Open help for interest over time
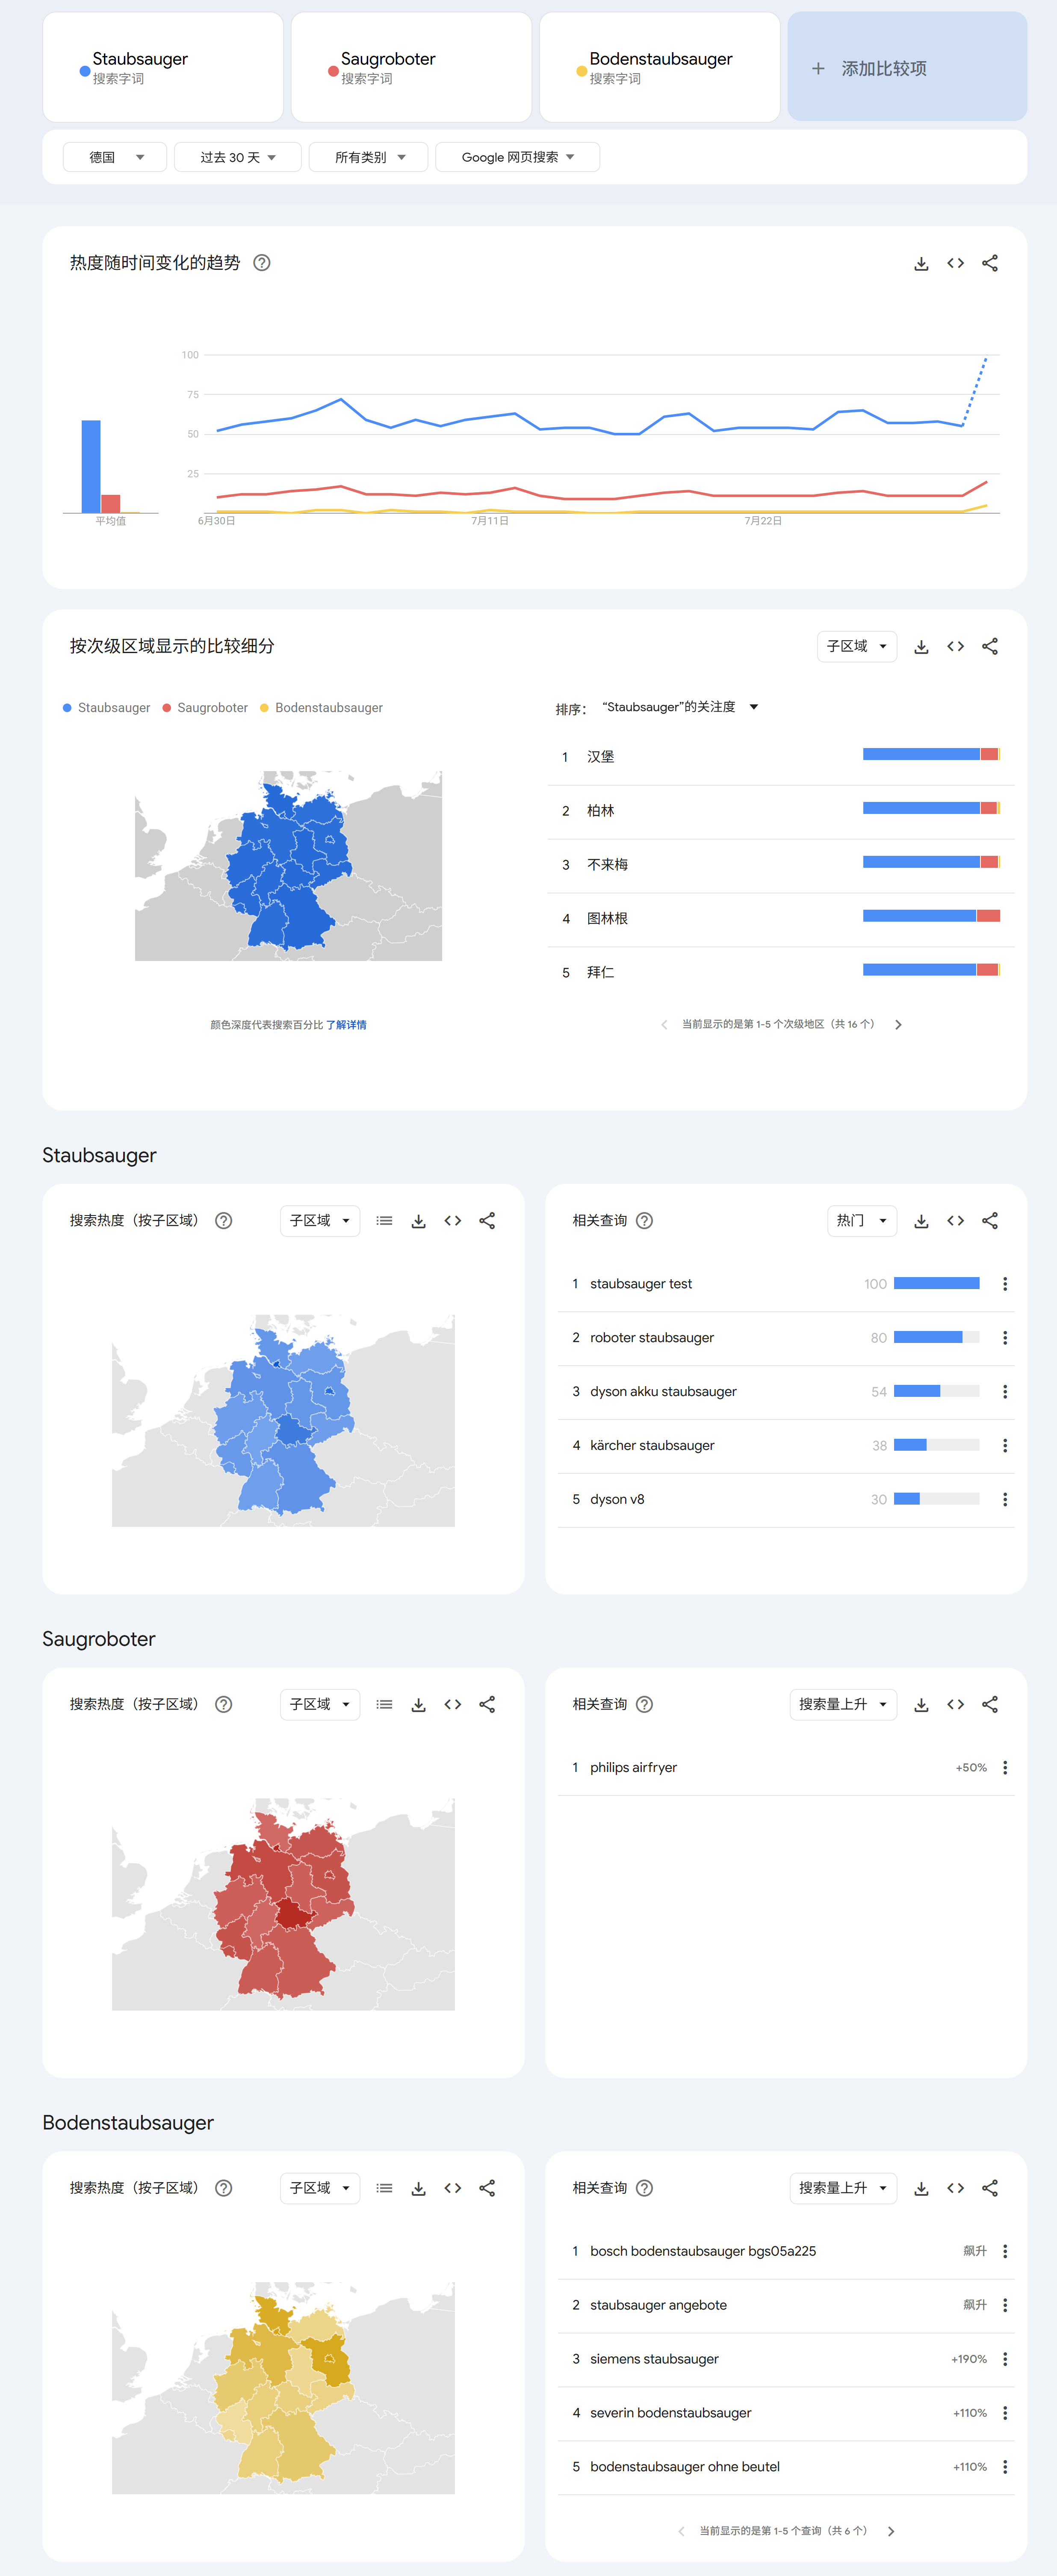Image resolution: width=1057 pixels, height=2576 pixels. pos(262,263)
